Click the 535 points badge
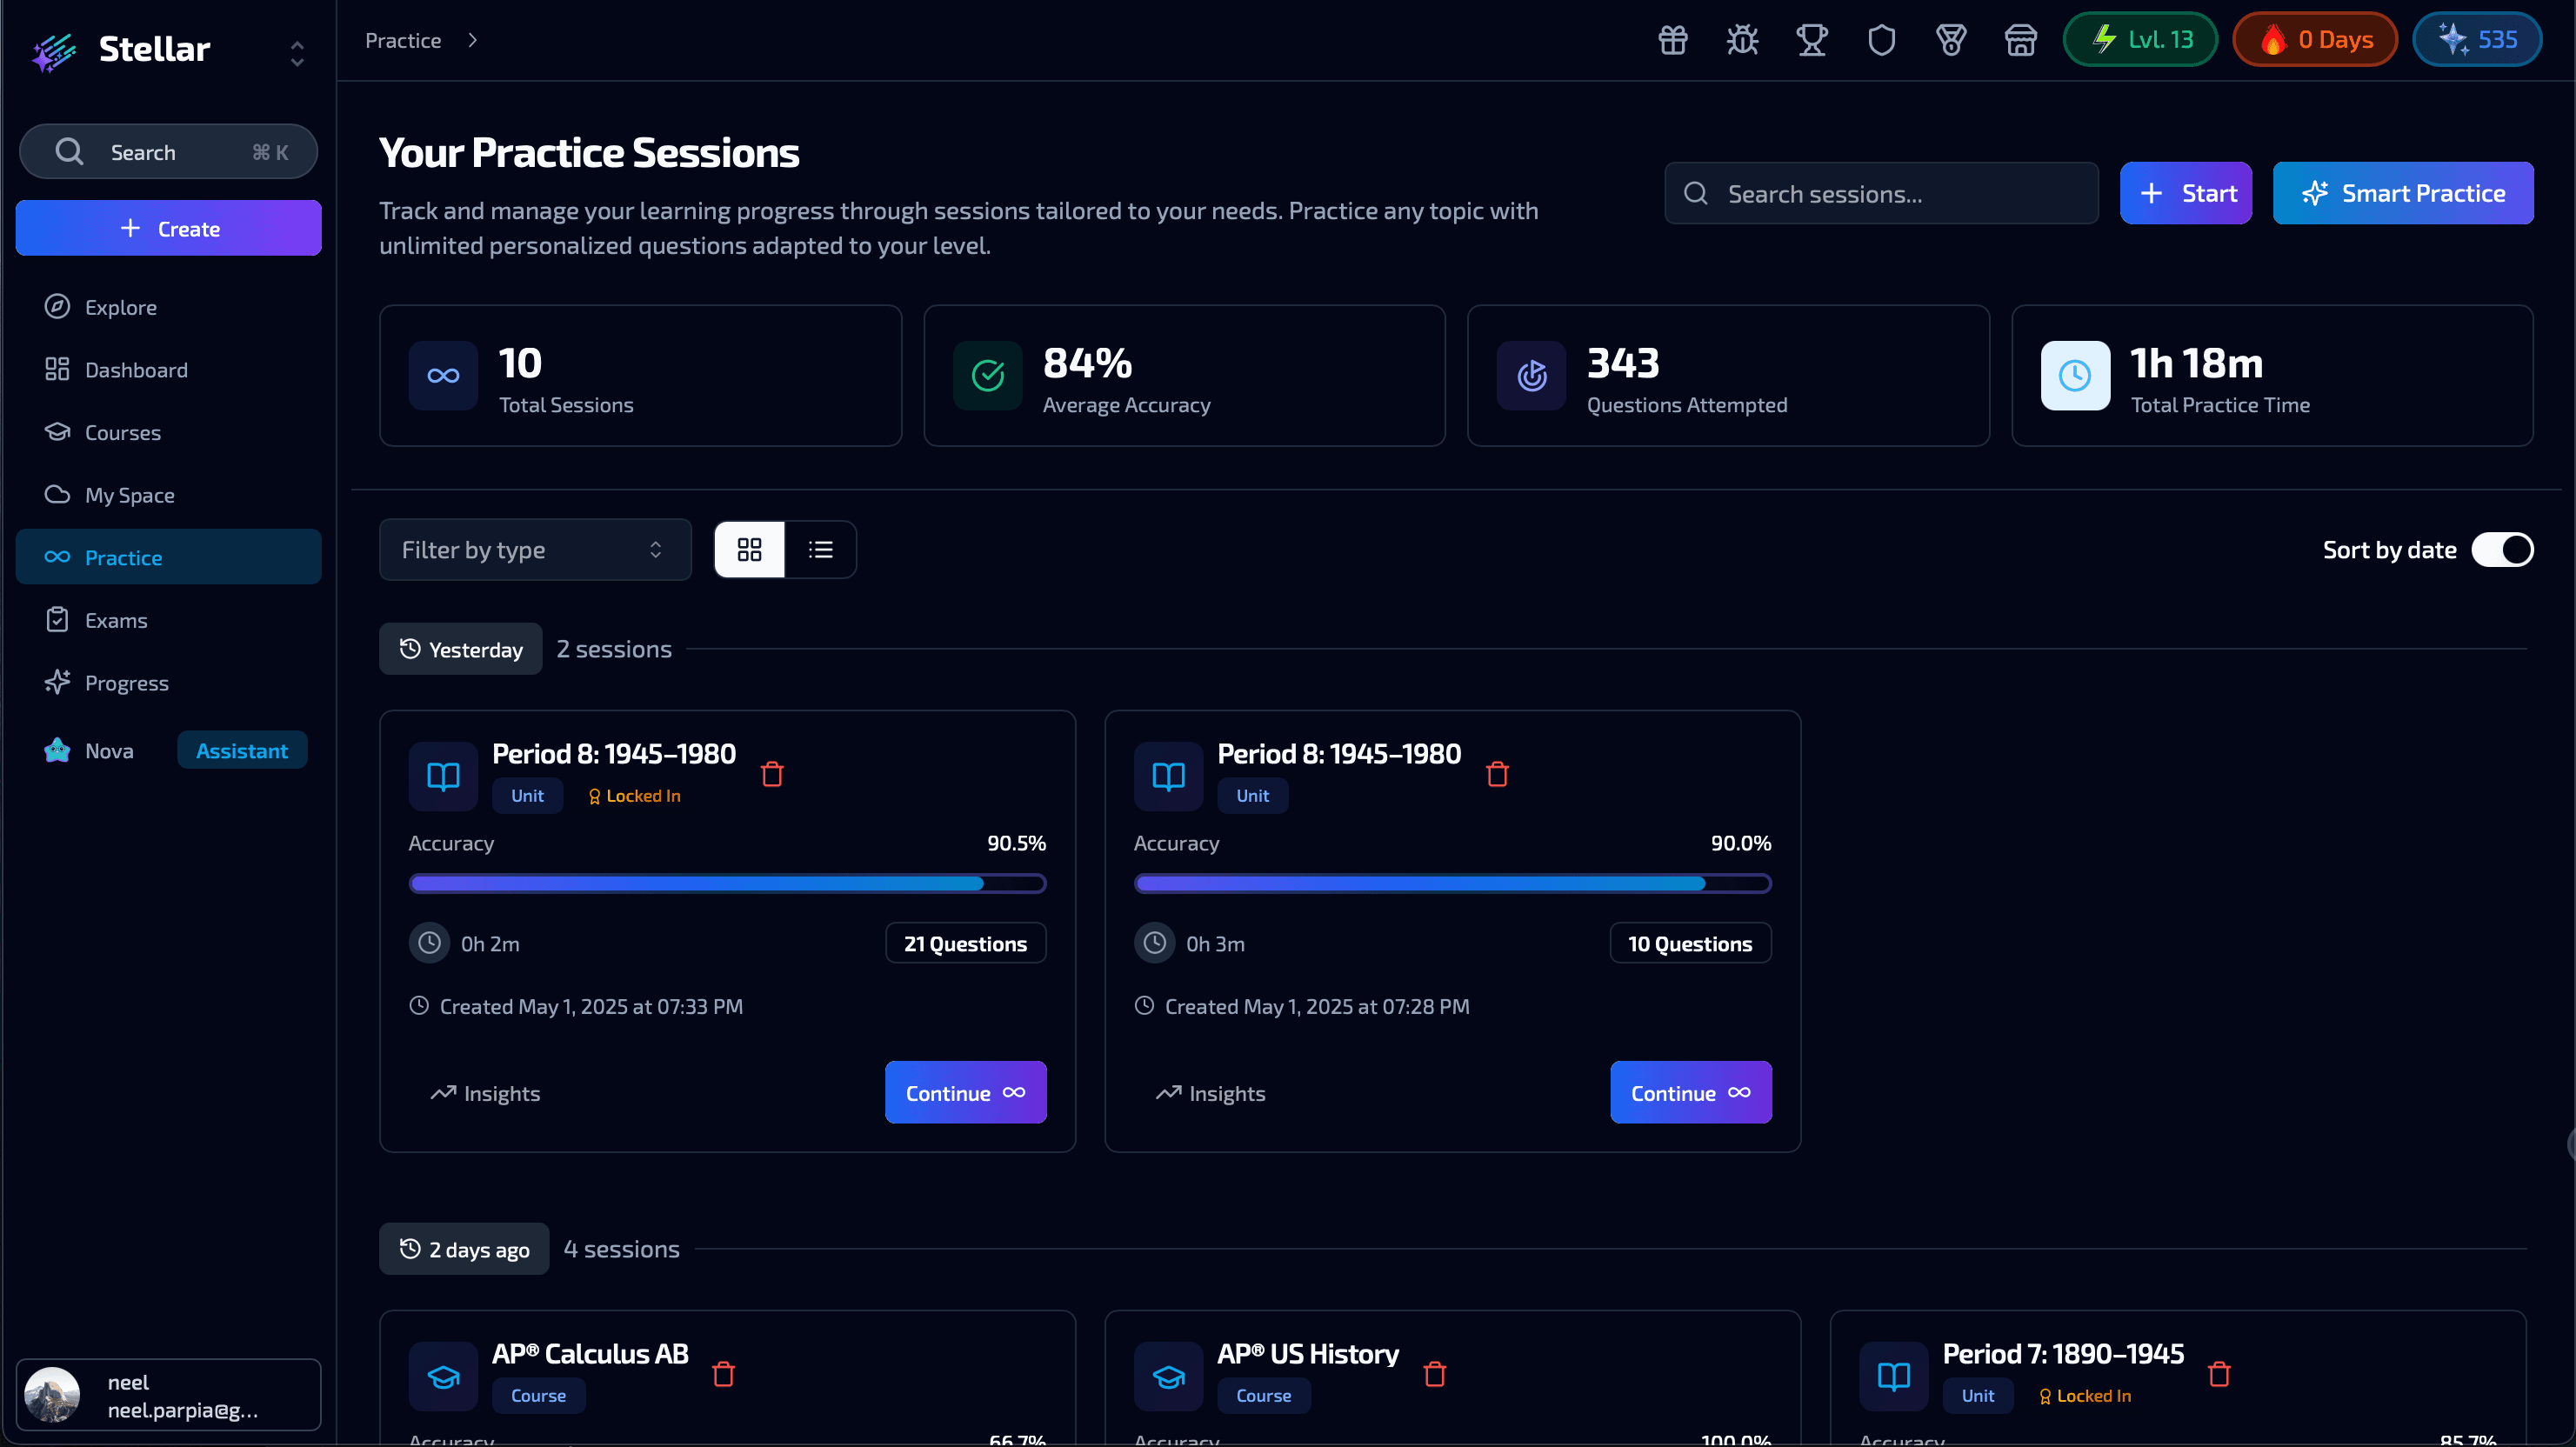This screenshot has width=2576, height=1447. [x=2477, y=40]
